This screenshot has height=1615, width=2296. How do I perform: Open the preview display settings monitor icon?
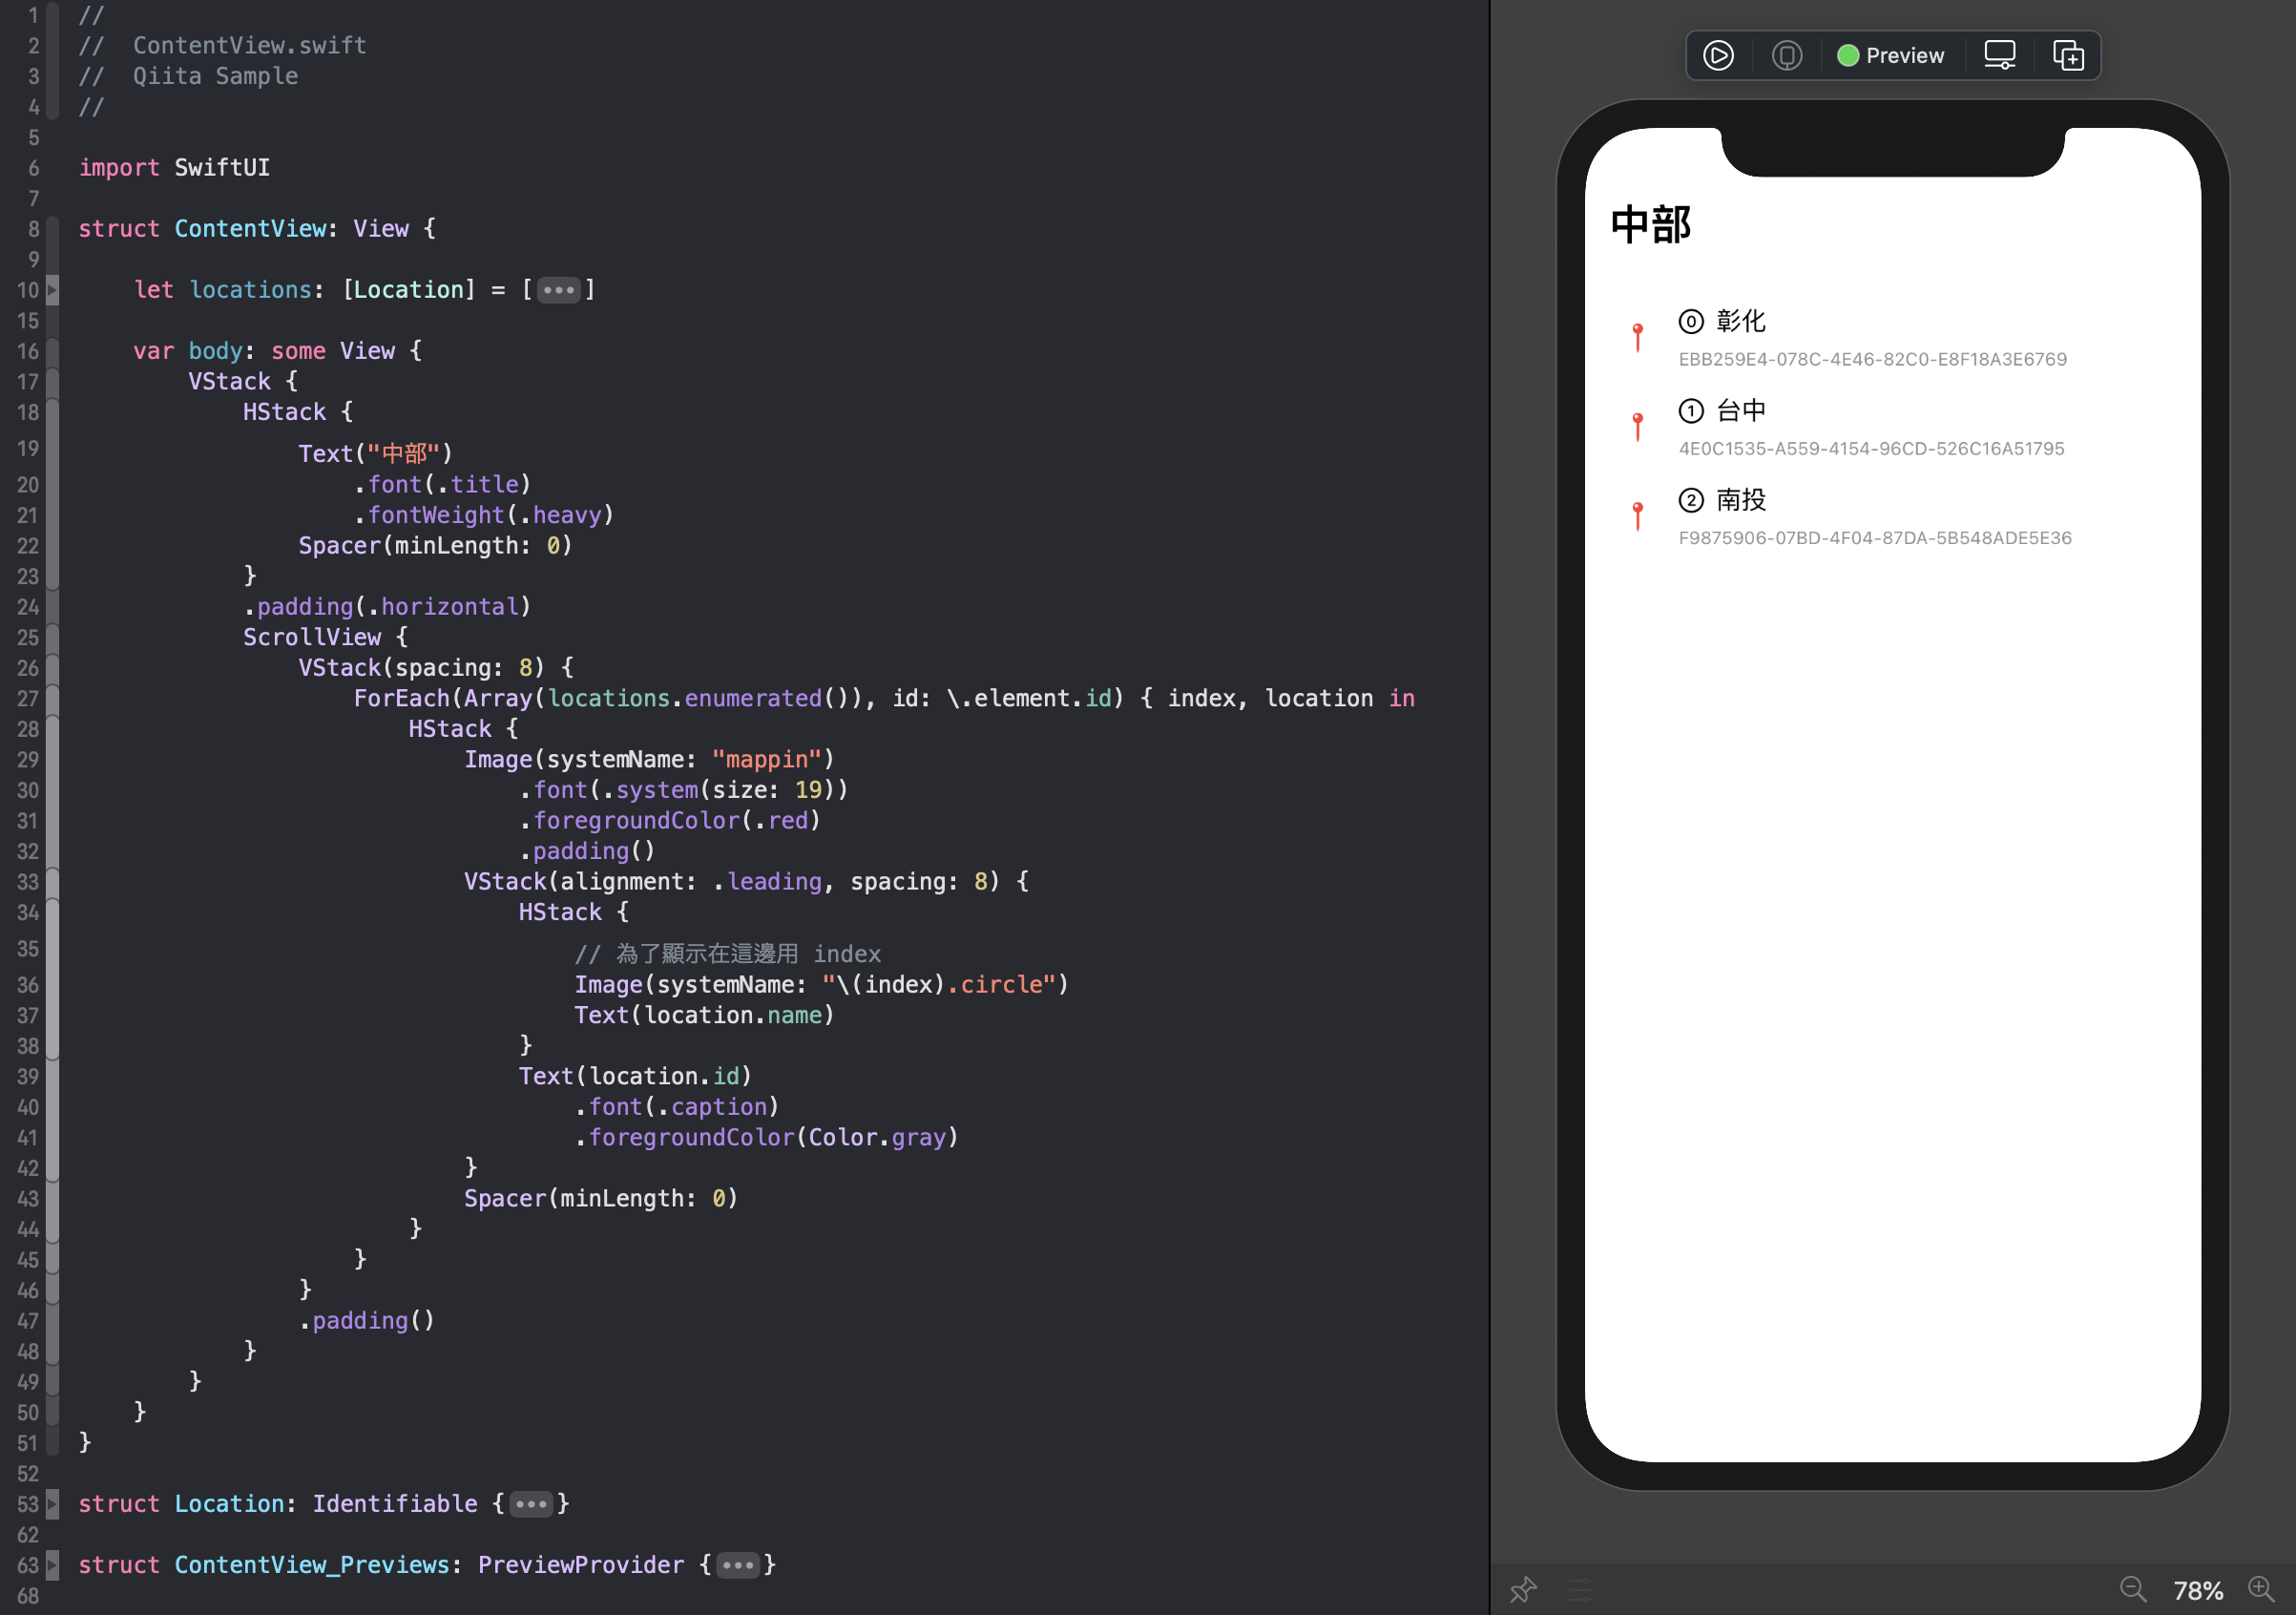(x=1999, y=55)
